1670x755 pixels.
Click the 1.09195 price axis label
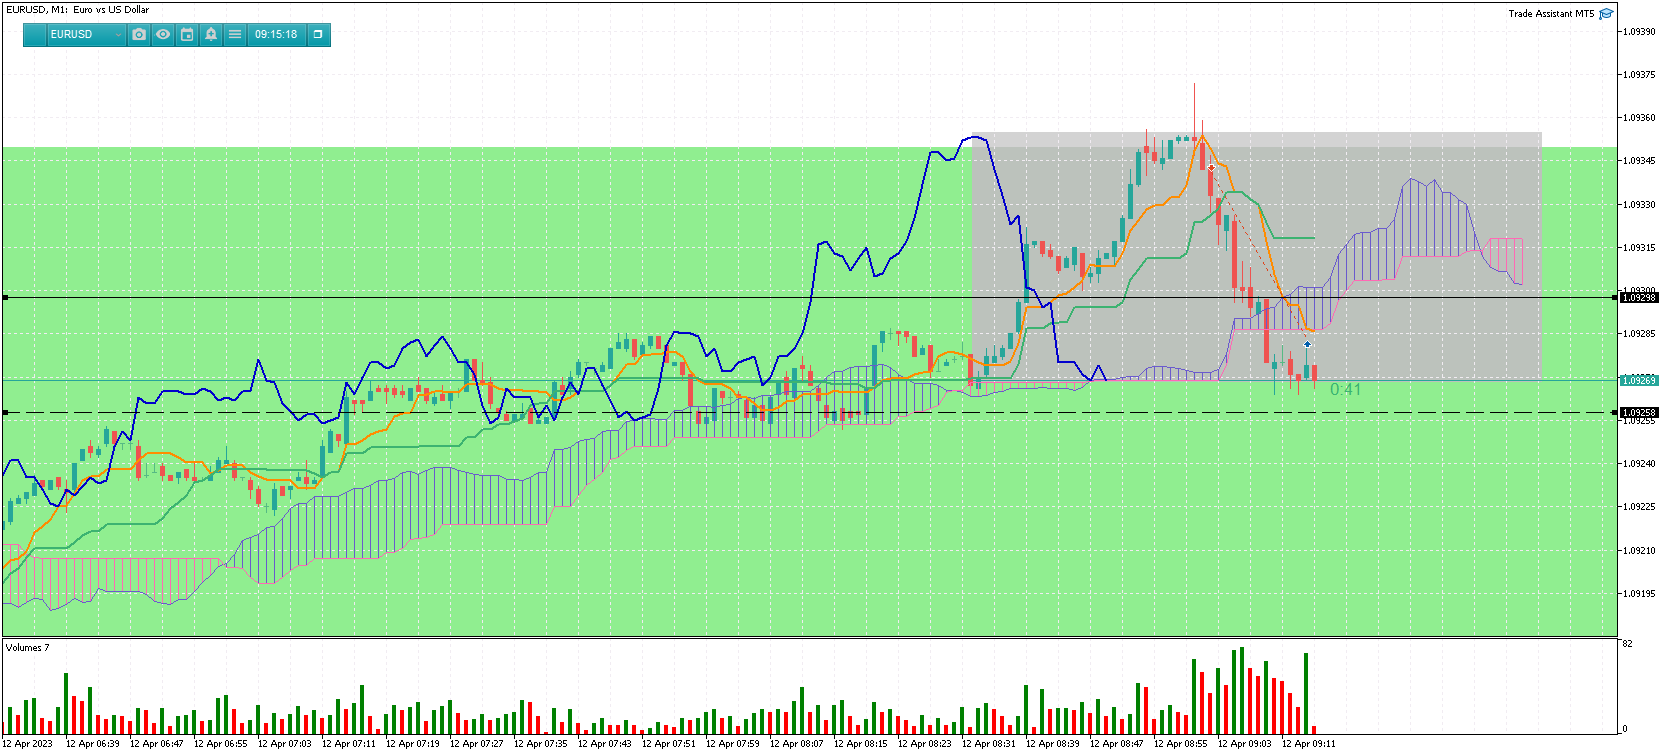1639,593
